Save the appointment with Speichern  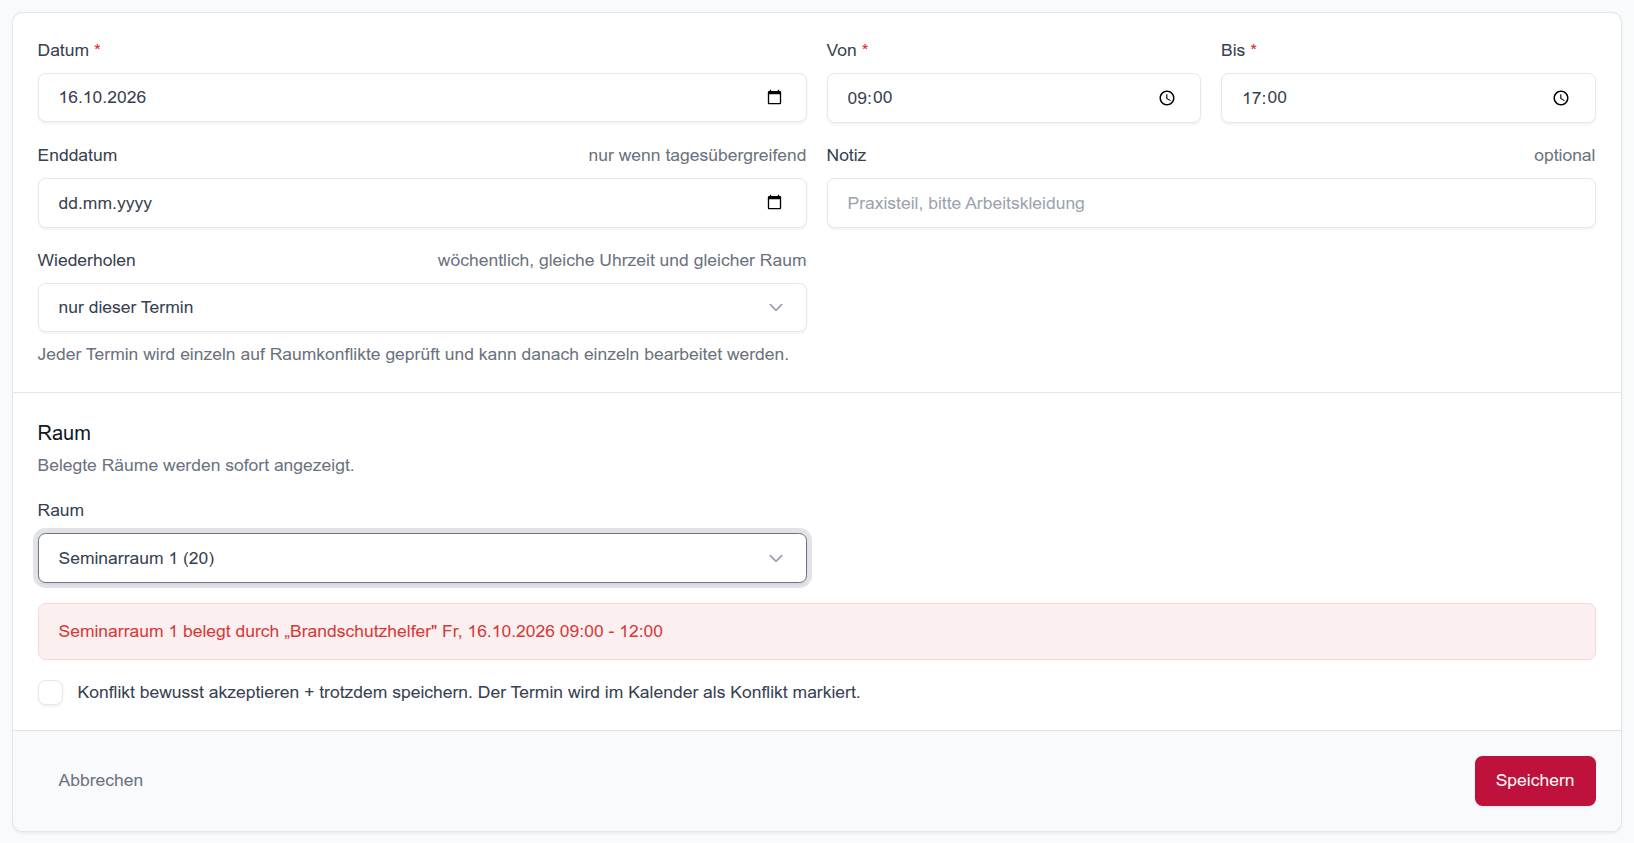[1535, 781]
